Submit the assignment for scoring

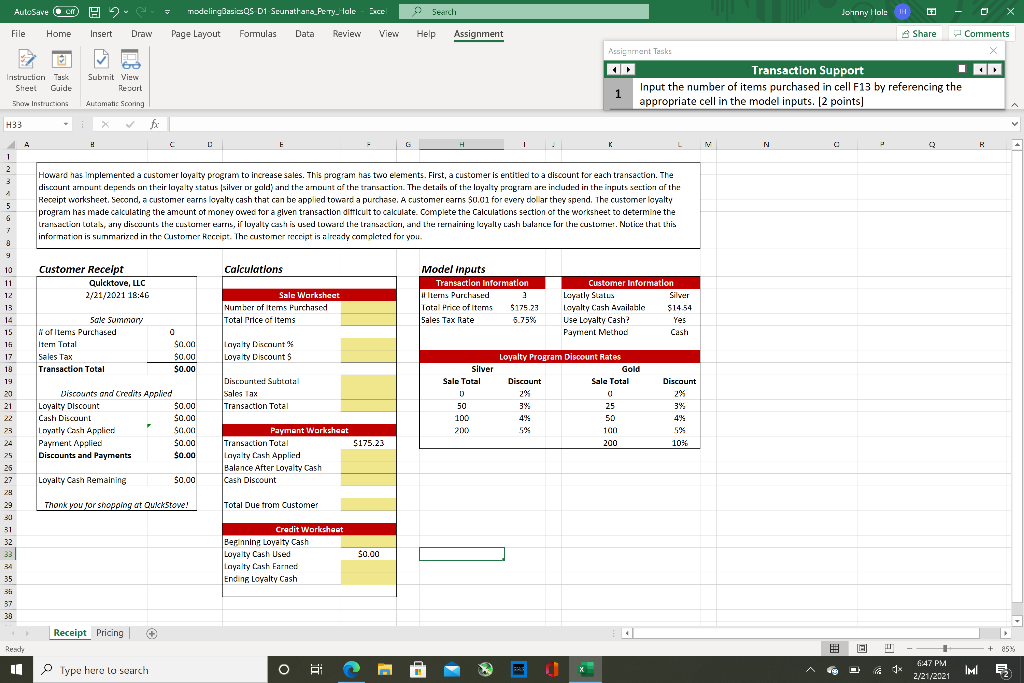[x=101, y=65]
